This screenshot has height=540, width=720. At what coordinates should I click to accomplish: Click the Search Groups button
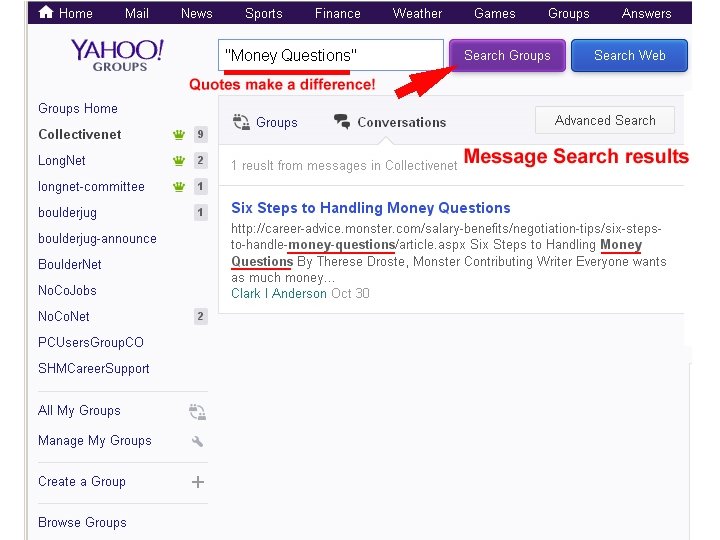click(x=507, y=56)
